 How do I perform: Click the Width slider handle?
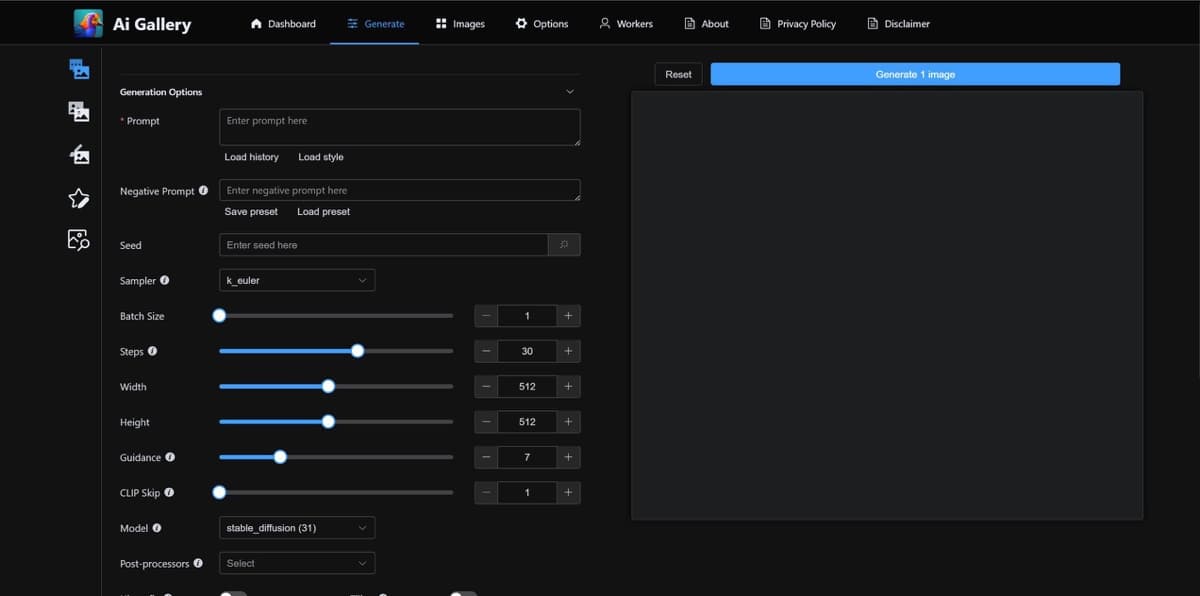pyautogui.click(x=328, y=386)
